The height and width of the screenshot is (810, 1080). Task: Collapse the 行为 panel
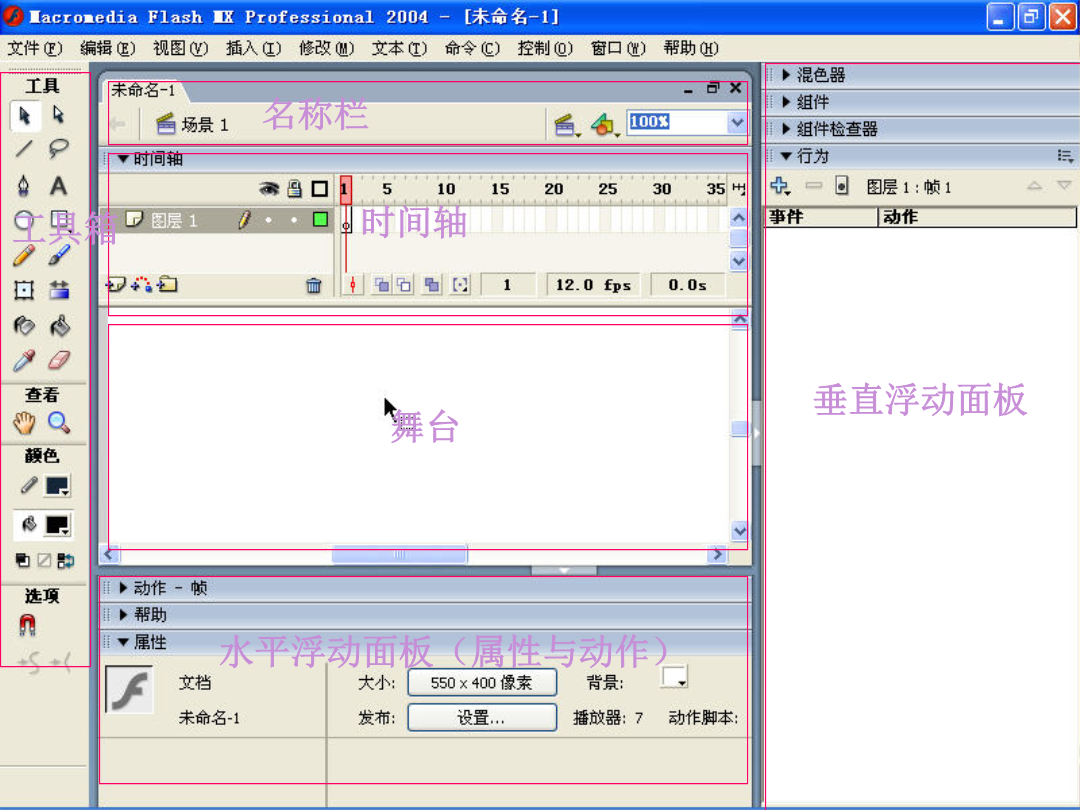coord(786,156)
